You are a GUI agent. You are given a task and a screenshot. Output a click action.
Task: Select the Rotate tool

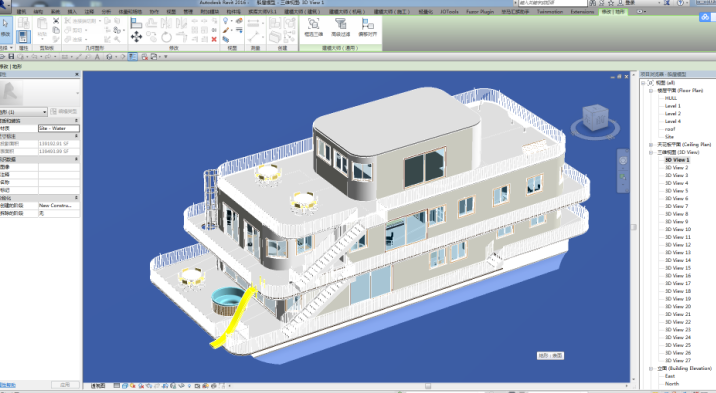pyautogui.click(x=166, y=37)
